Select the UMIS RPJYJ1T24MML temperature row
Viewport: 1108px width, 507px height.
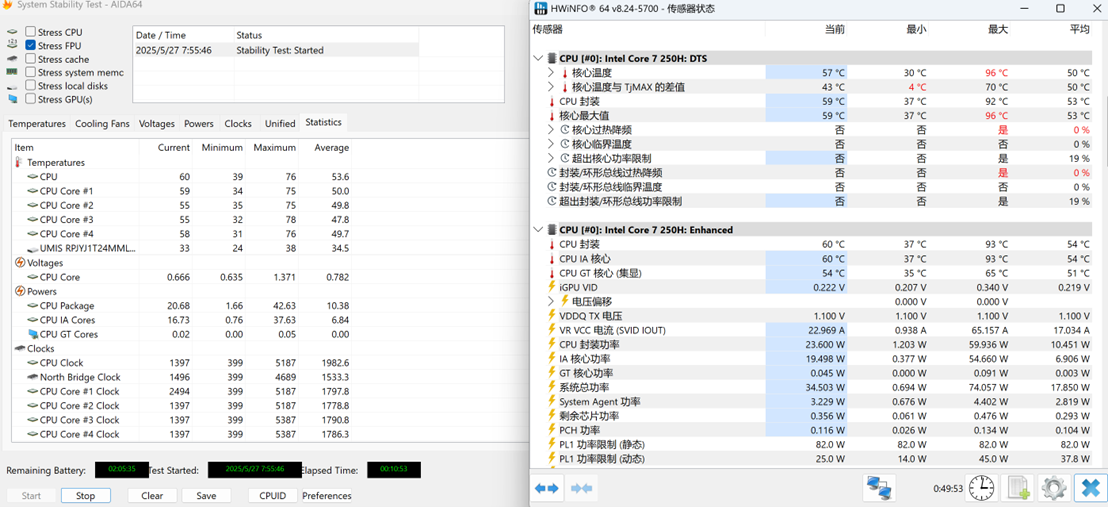pyautogui.click(x=182, y=248)
